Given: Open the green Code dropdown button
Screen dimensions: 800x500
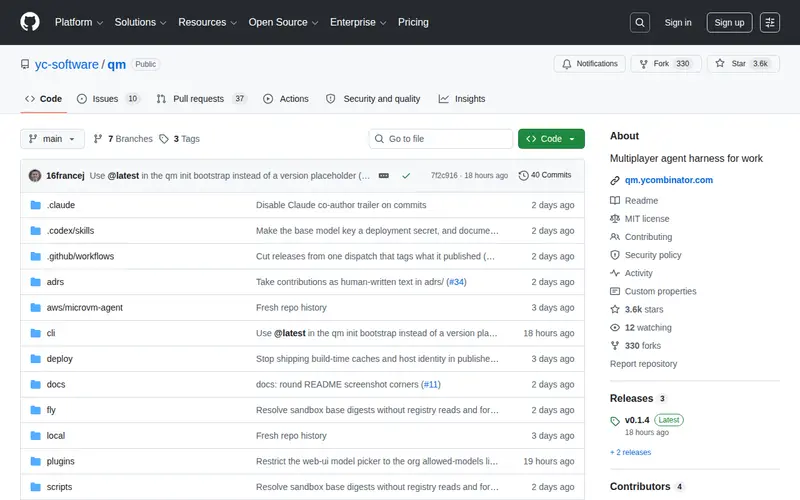Looking at the screenshot, I should pyautogui.click(x=551, y=139).
